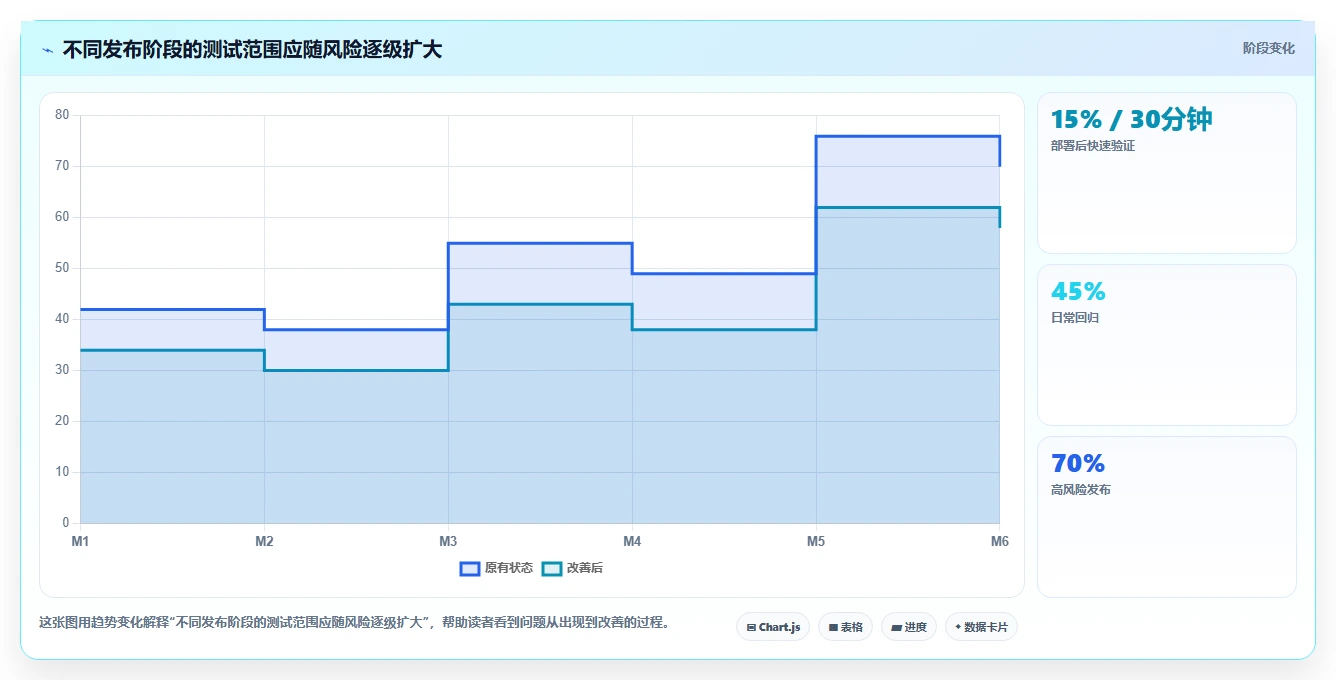Click the chart title 不同发布阶段的测试范围应随风险逐级扩大
Screen dimensions: 1336x680
252,49
